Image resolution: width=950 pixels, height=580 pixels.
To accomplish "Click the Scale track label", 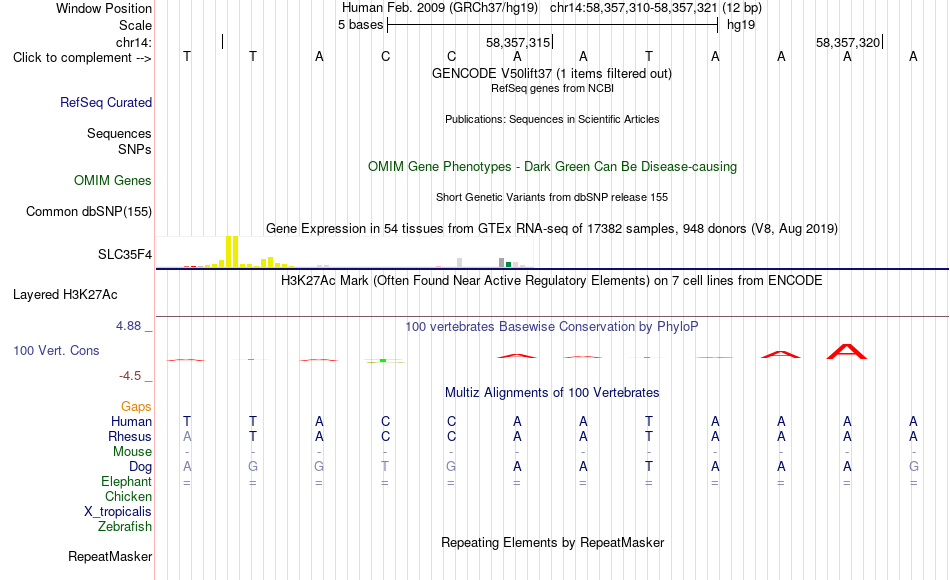I will (136, 25).
